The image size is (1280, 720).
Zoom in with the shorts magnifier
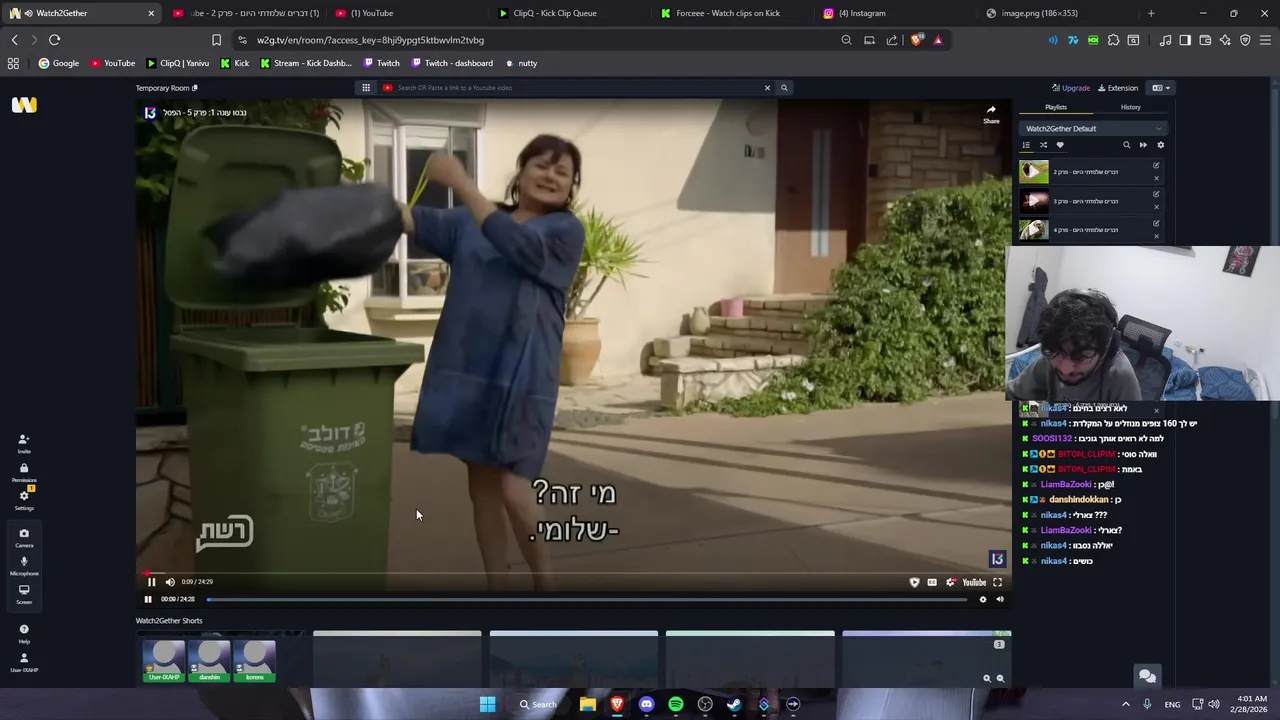point(986,679)
